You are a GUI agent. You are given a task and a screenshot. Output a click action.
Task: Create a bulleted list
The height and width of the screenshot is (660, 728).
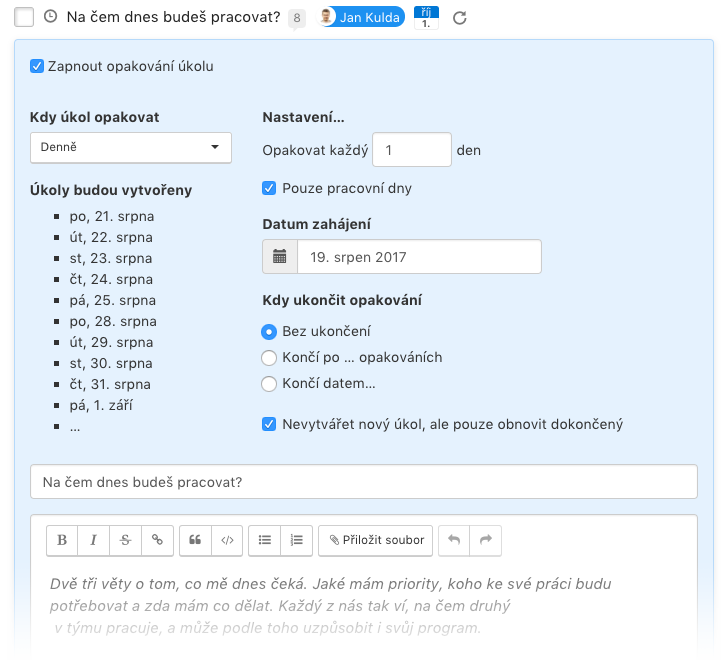(265, 540)
